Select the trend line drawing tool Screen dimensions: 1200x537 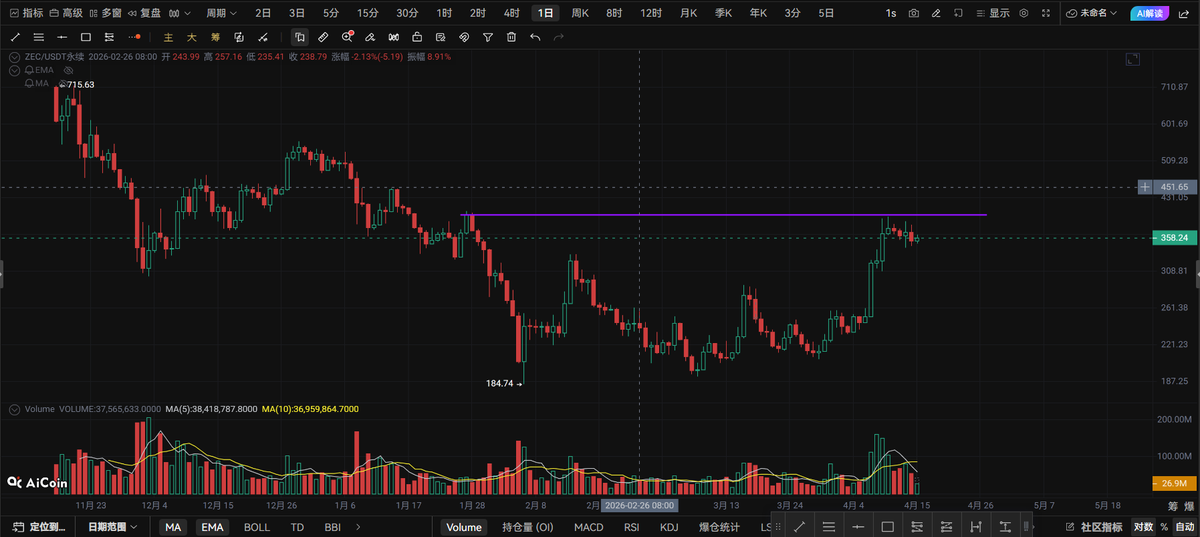pos(15,37)
